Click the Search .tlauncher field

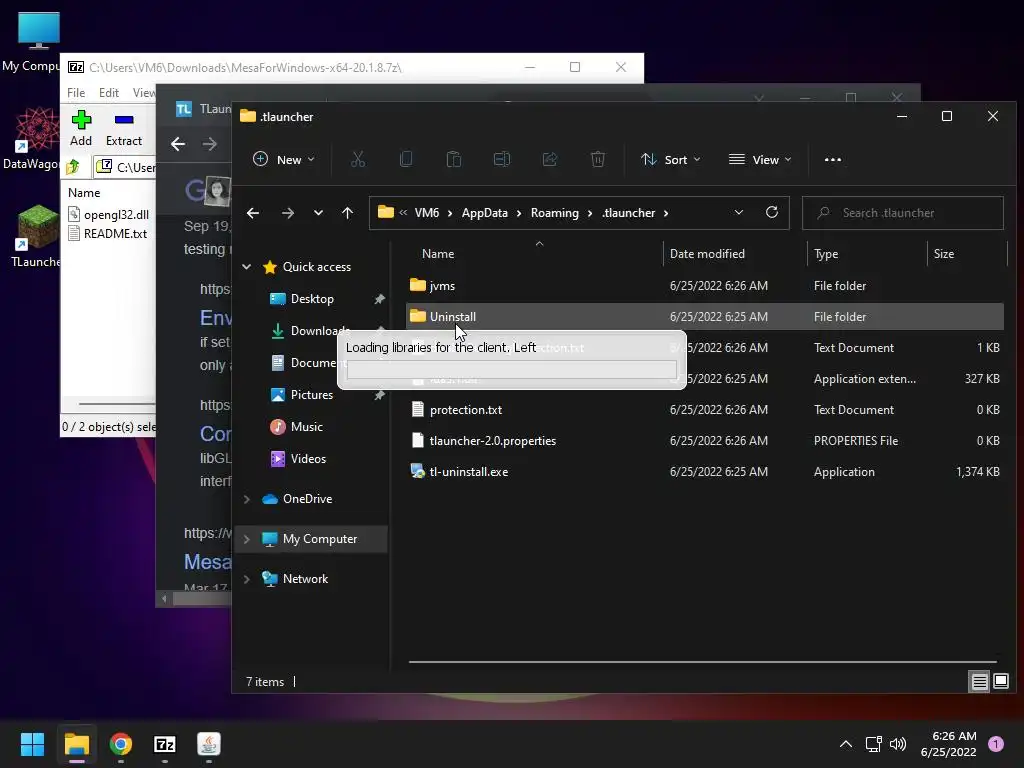tap(903, 213)
